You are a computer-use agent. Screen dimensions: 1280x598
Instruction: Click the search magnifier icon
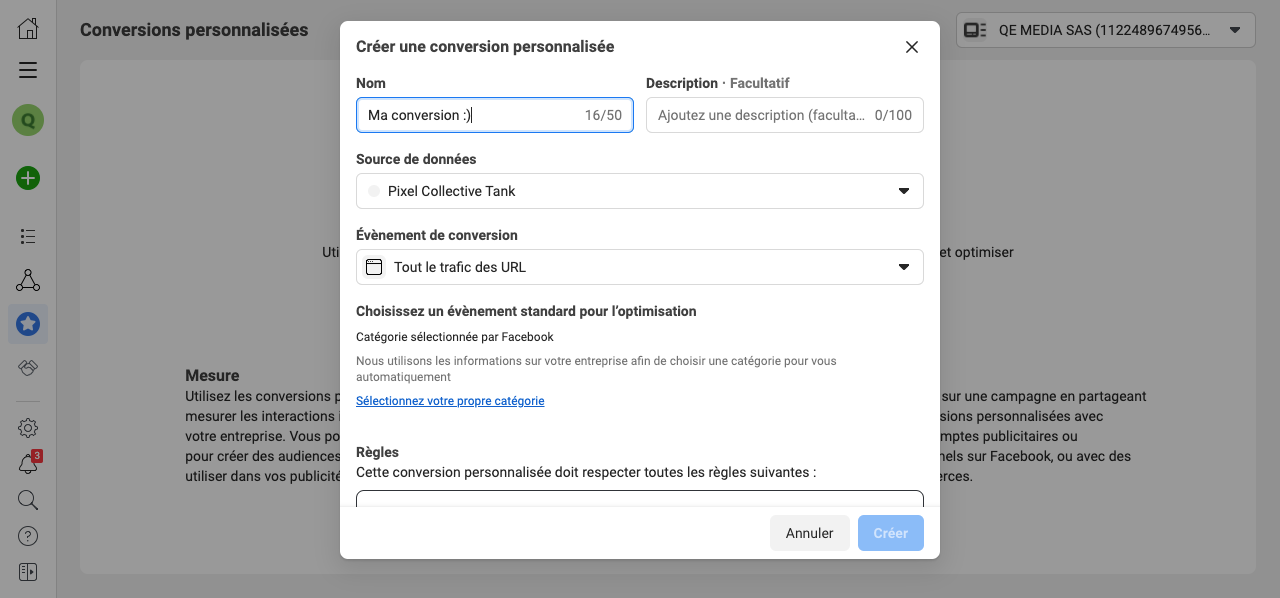click(x=28, y=500)
